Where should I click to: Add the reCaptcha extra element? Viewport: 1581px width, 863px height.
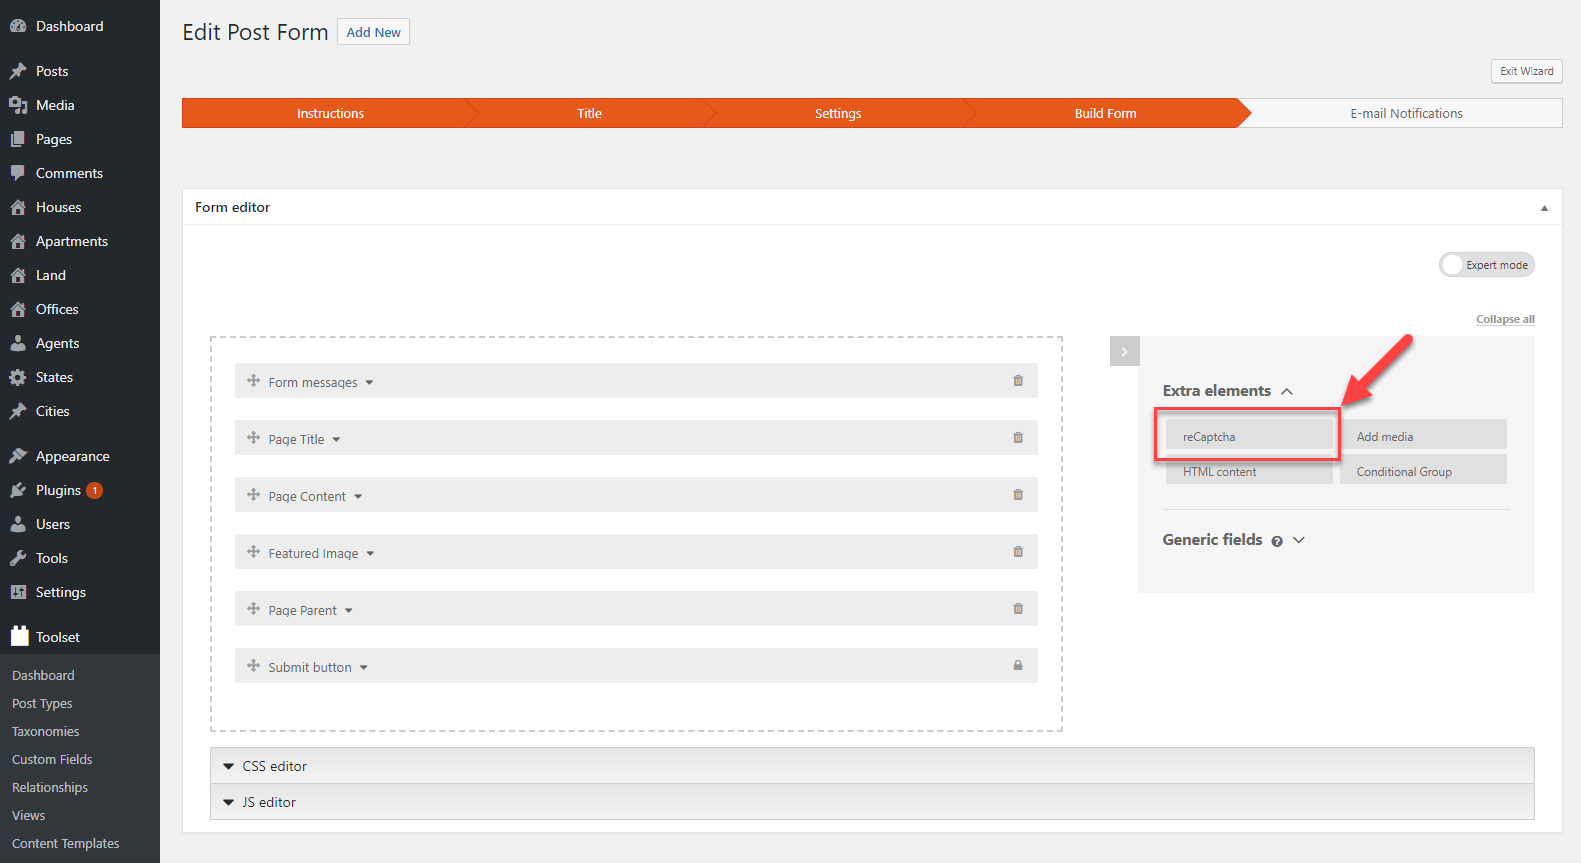(x=1248, y=436)
